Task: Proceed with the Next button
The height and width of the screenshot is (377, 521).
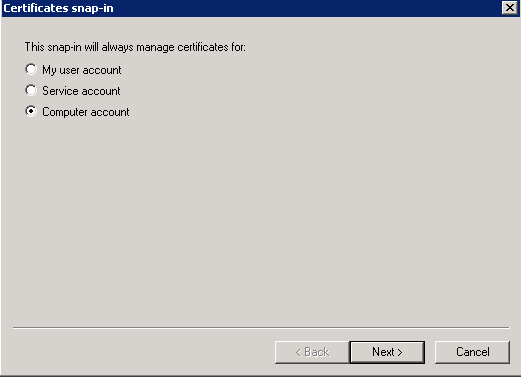Action: [387, 352]
